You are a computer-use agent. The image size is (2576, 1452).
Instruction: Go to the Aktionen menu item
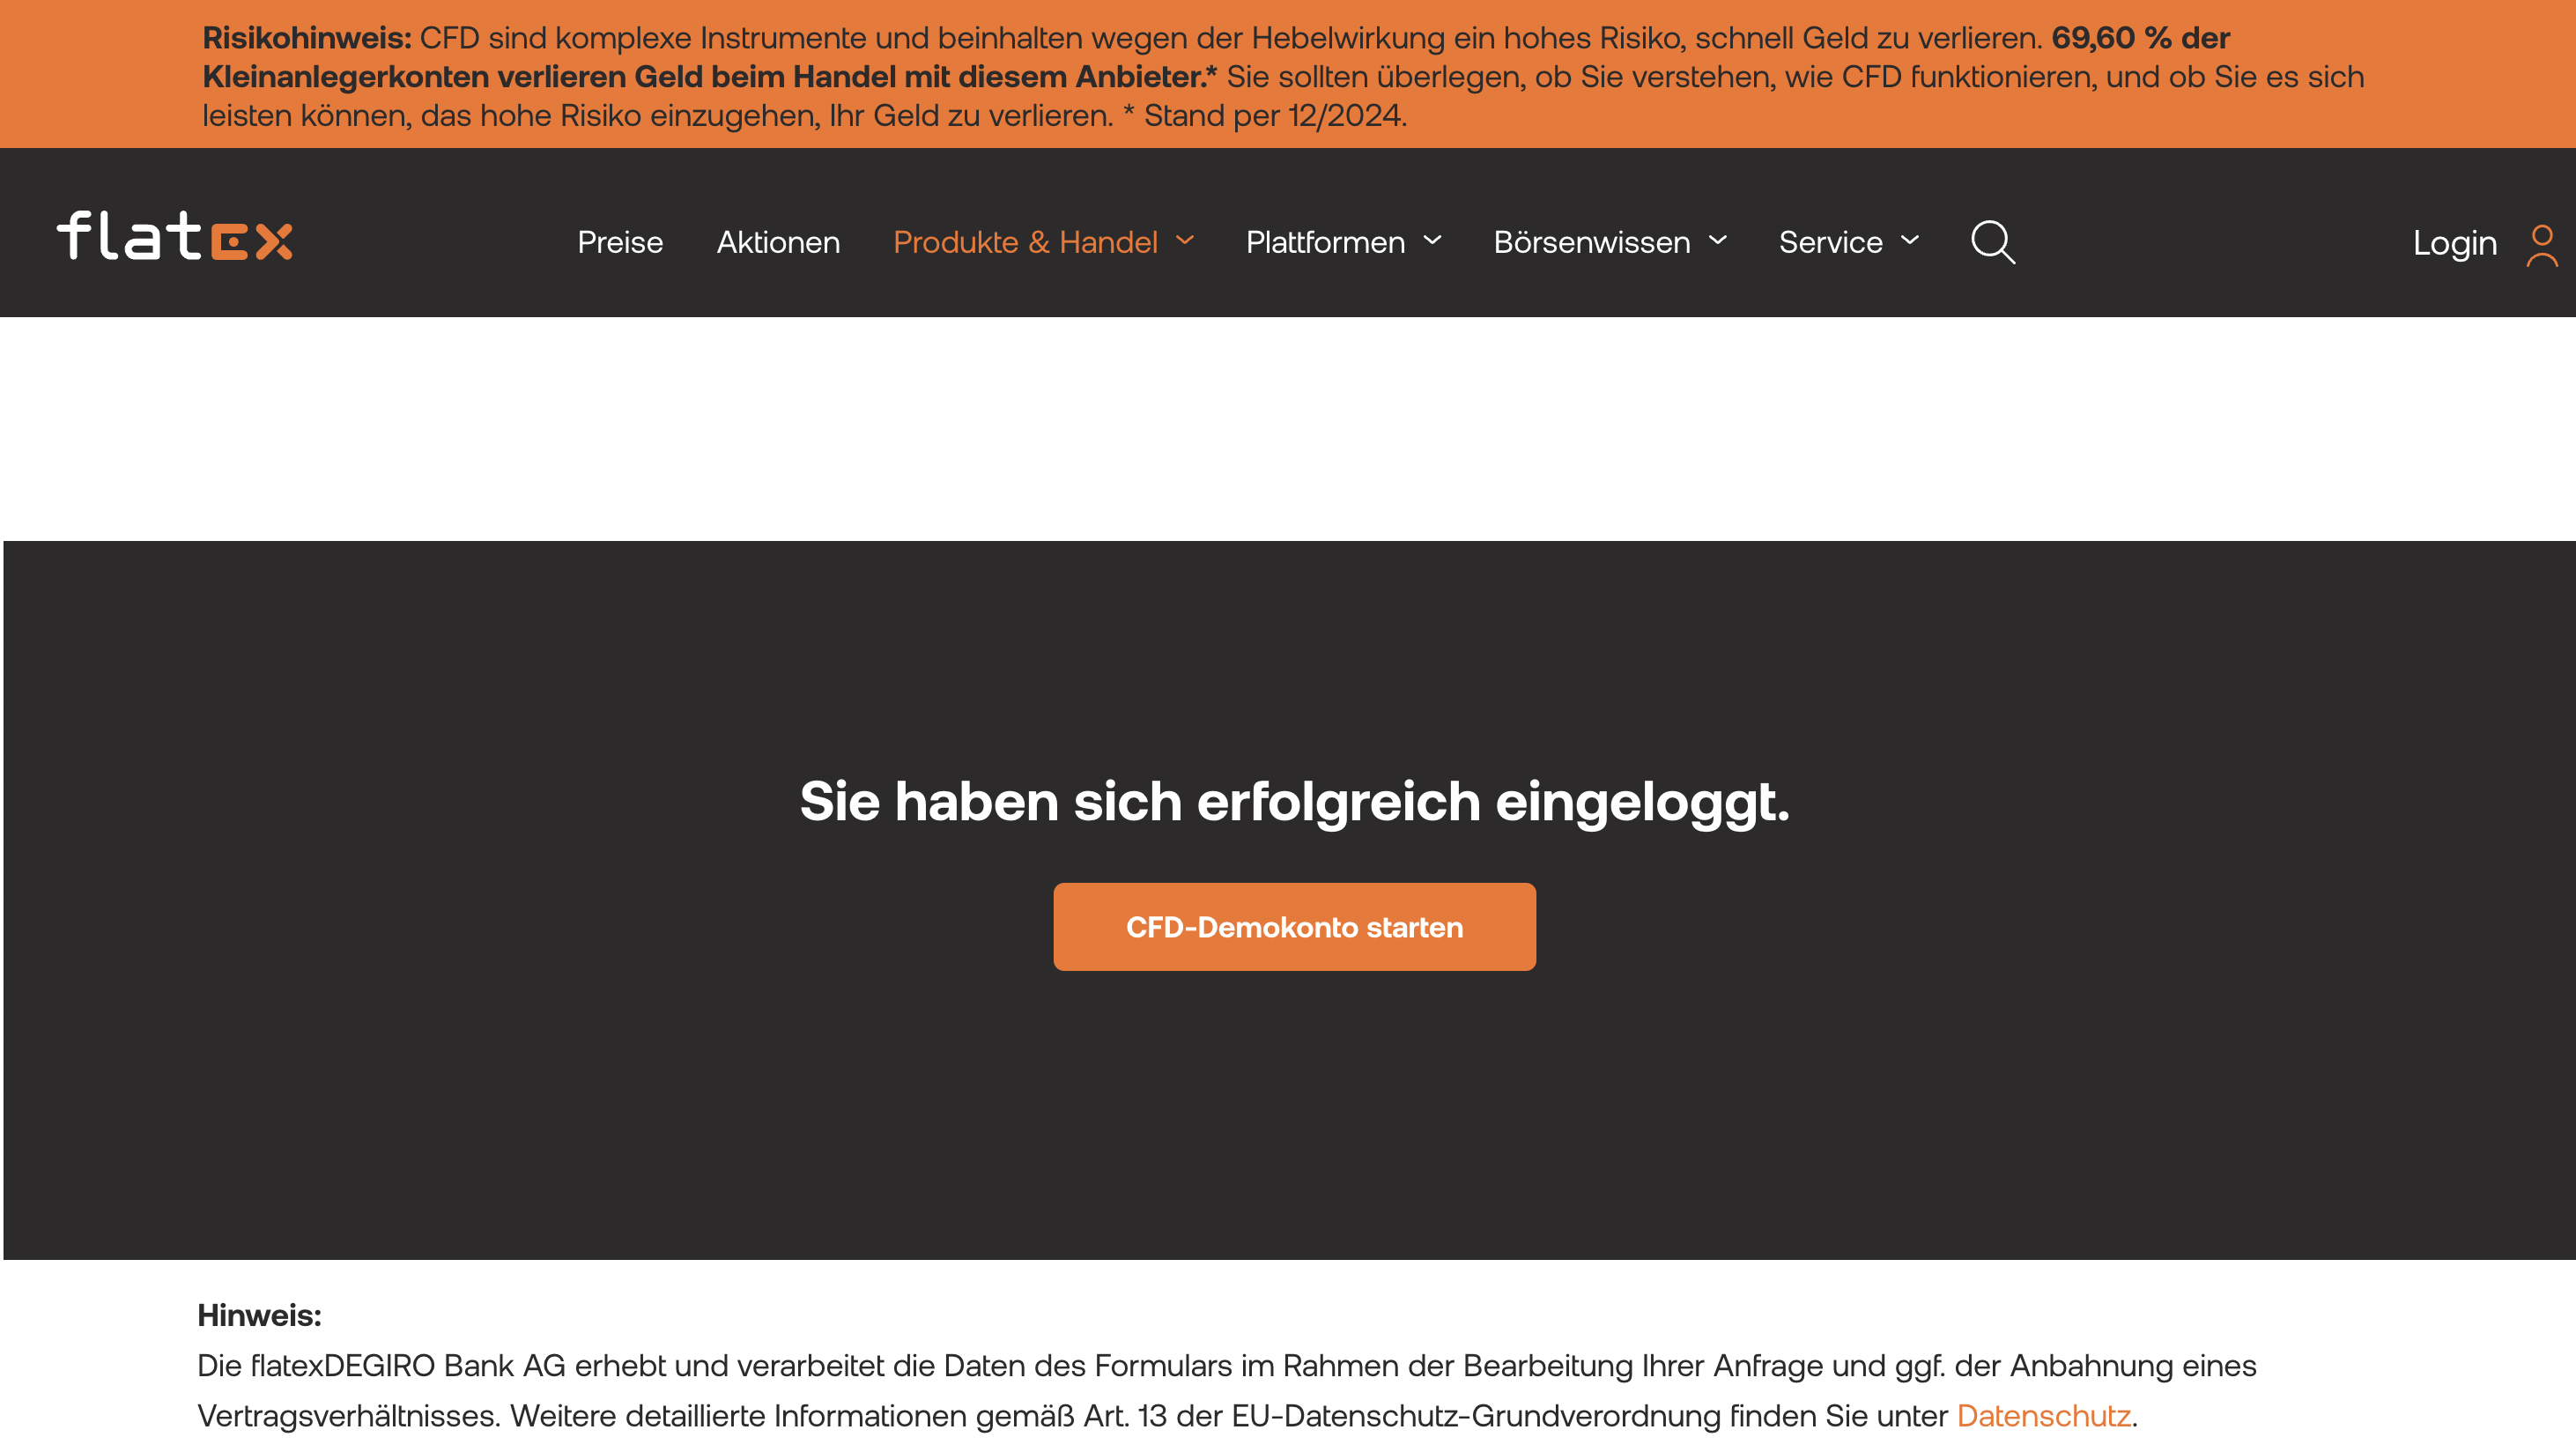[x=778, y=242]
